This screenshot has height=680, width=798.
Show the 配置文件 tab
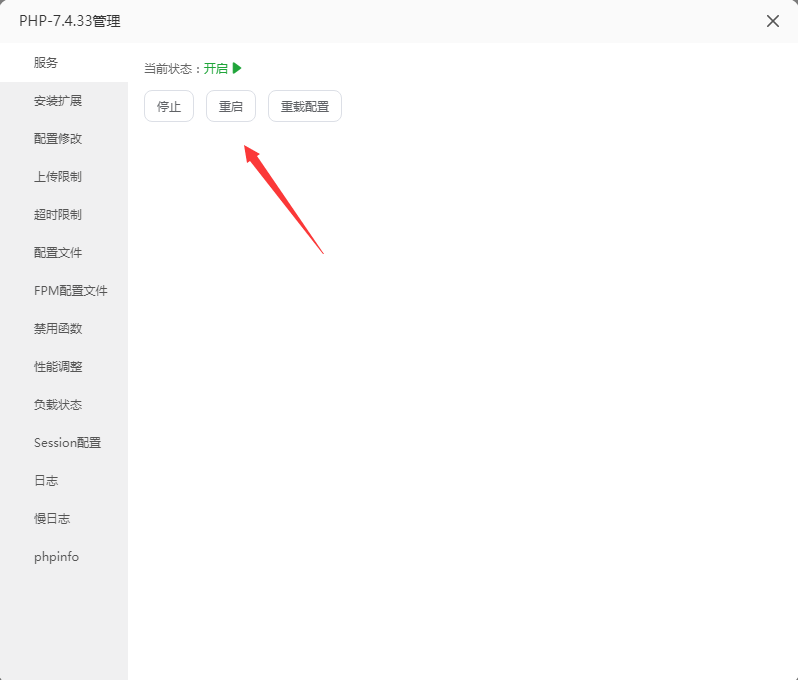58,253
